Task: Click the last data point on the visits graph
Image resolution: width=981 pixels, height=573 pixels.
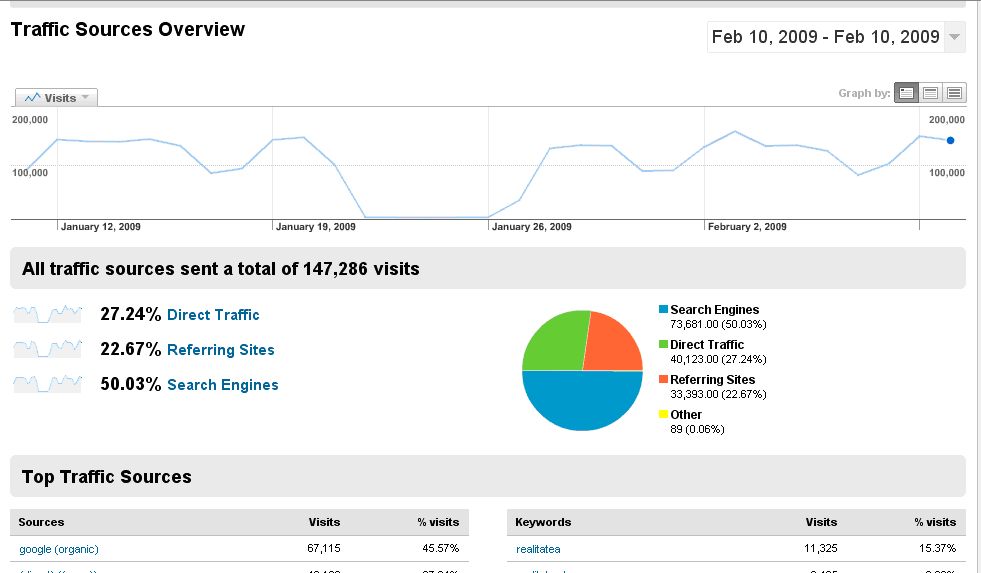Action: coord(950,141)
